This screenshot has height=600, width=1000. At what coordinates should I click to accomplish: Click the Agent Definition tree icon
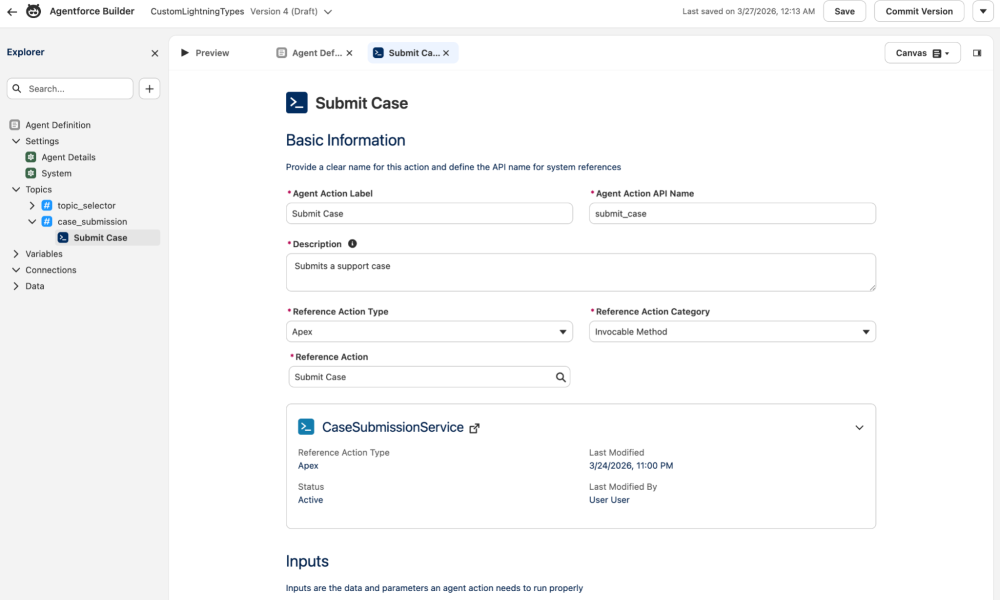(x=15, y=125)
